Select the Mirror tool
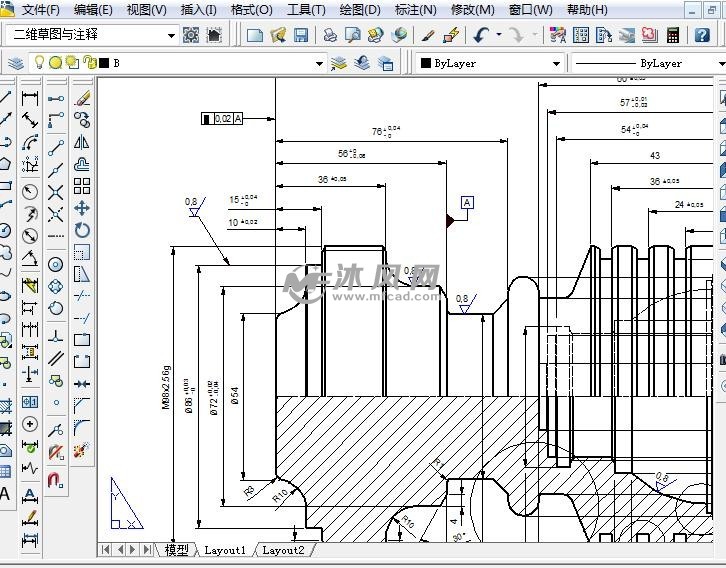The image size is (726, 568). click(x=82, y=142)
